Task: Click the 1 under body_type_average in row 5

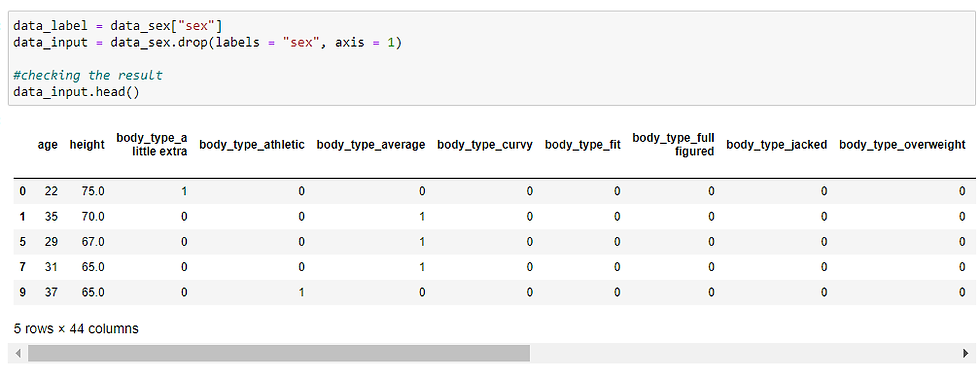Action: tap(422, 242)
